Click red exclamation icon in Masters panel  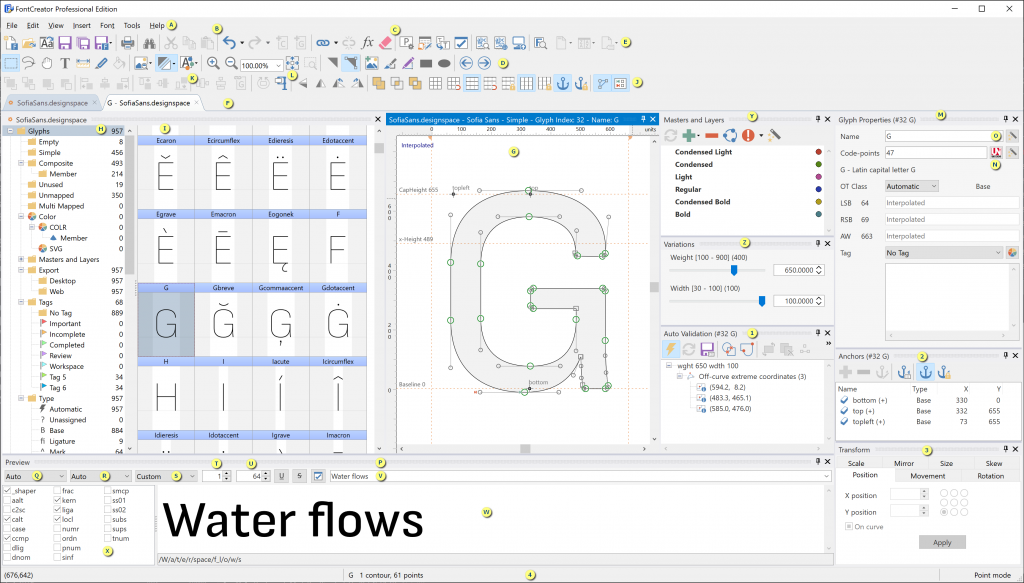click(x=748, y=135)
